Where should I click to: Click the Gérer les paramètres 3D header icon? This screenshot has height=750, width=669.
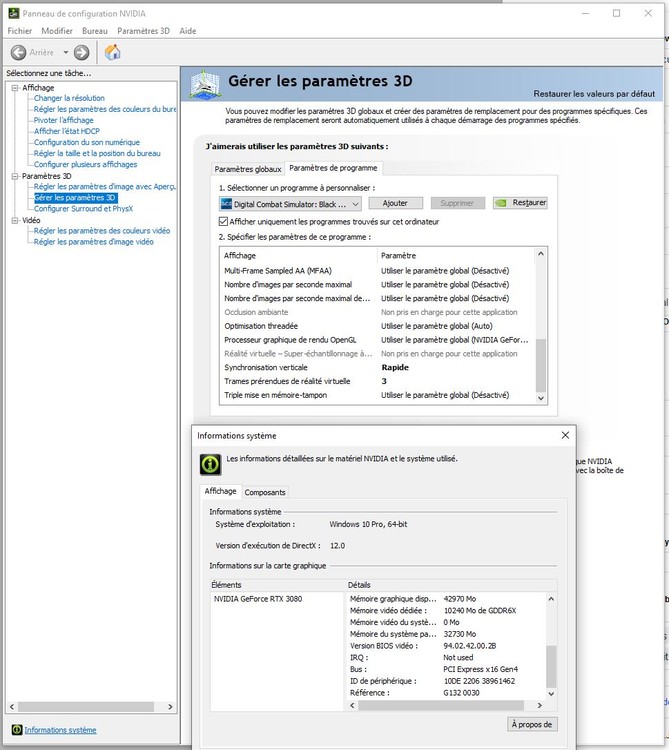click(205, 85)
